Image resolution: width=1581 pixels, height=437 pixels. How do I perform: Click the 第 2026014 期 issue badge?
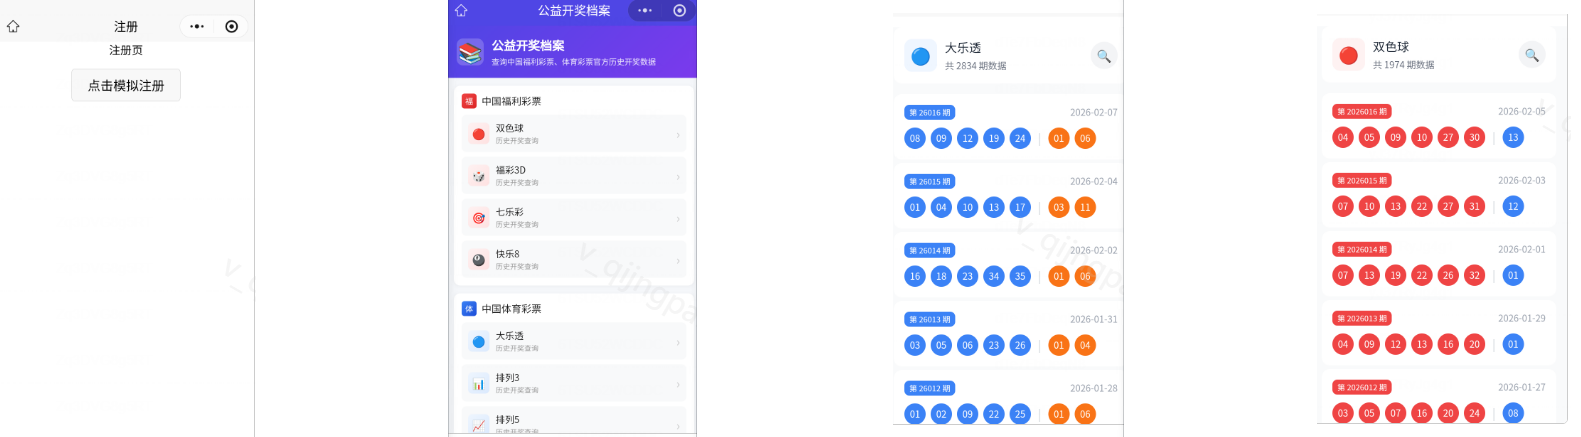pyautogui.click(x=1362, y=250)
